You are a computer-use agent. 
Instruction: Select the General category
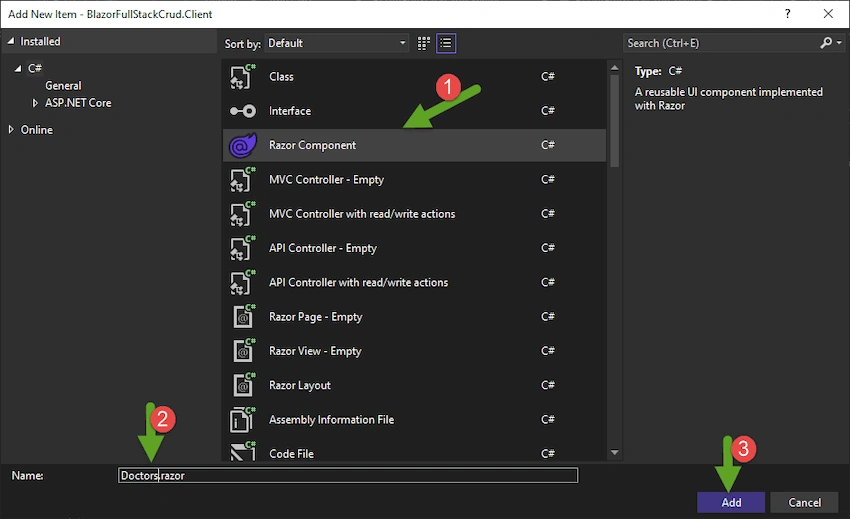[63, 86]
